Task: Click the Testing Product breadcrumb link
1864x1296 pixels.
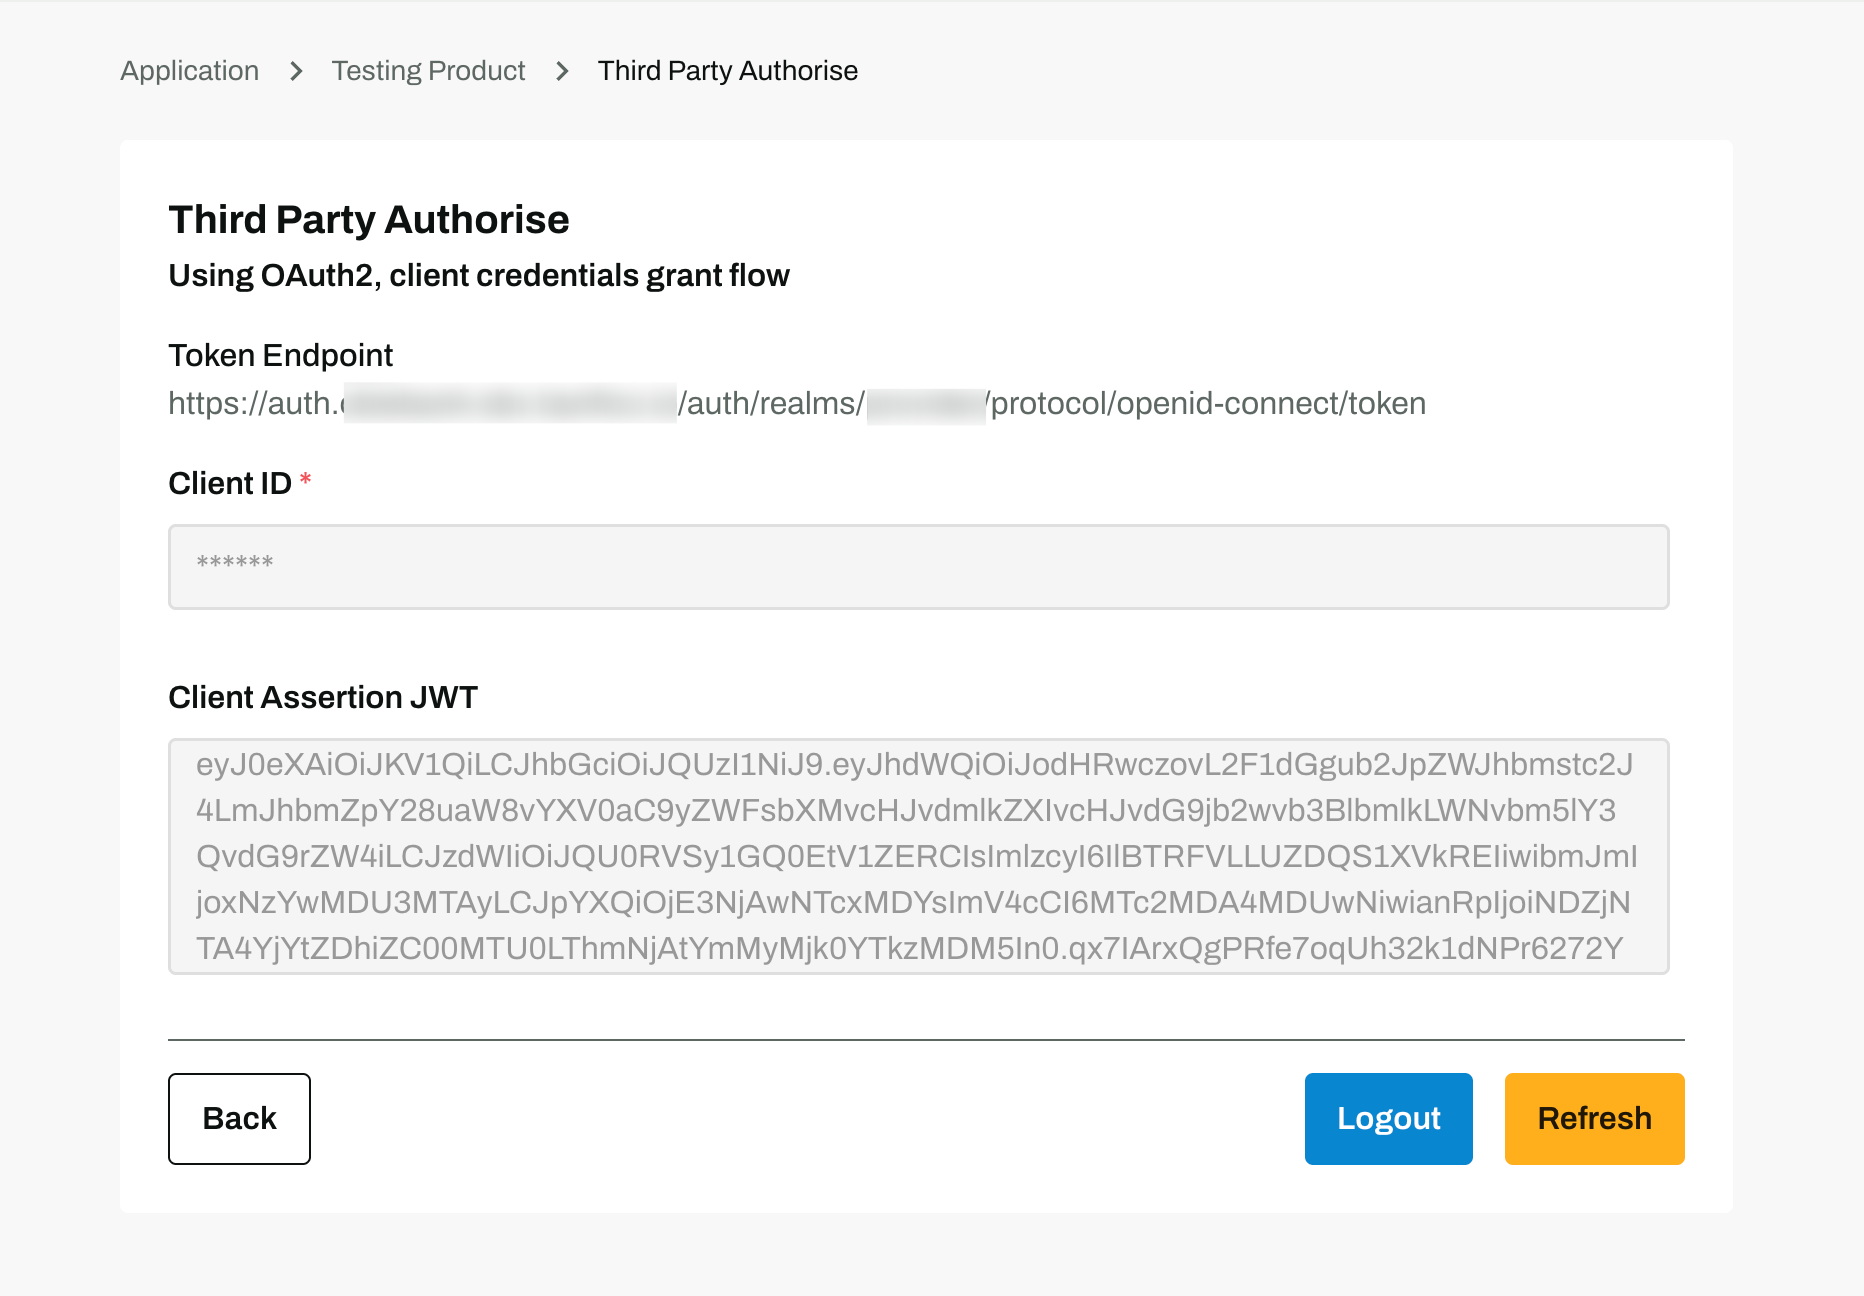Action: (428, 71)
